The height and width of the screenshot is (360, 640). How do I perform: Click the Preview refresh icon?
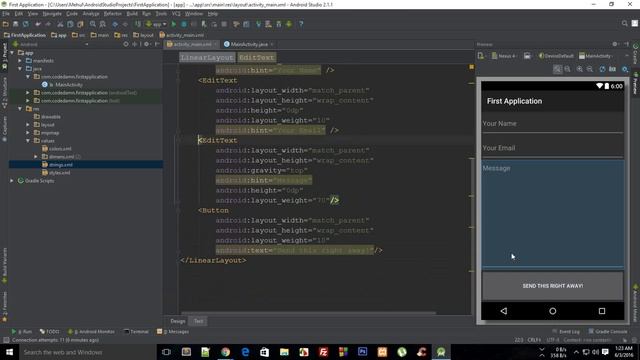pos(602,69)
